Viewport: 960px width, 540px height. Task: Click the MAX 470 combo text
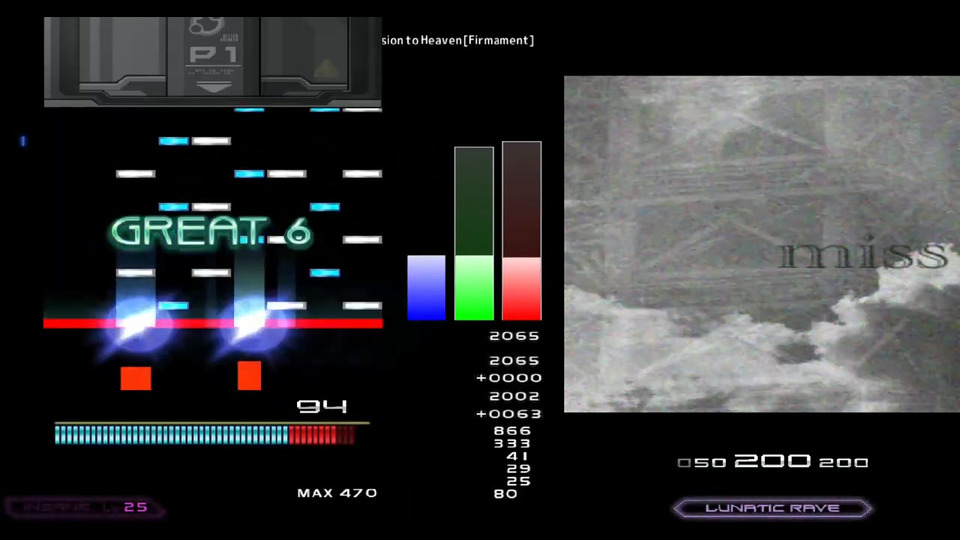point(337,493)
